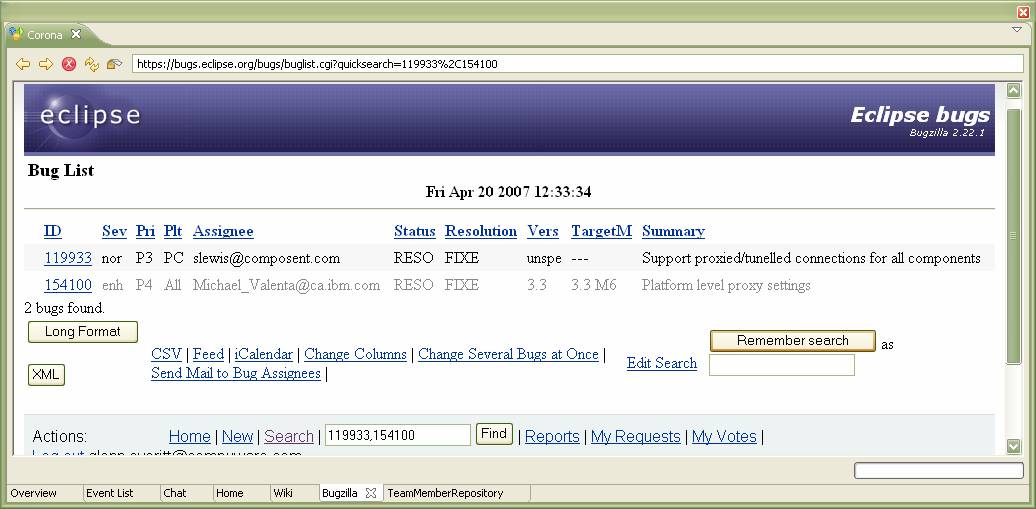
Task: Click Send Mail to Bug Assignees
Action: click(236, 373)
